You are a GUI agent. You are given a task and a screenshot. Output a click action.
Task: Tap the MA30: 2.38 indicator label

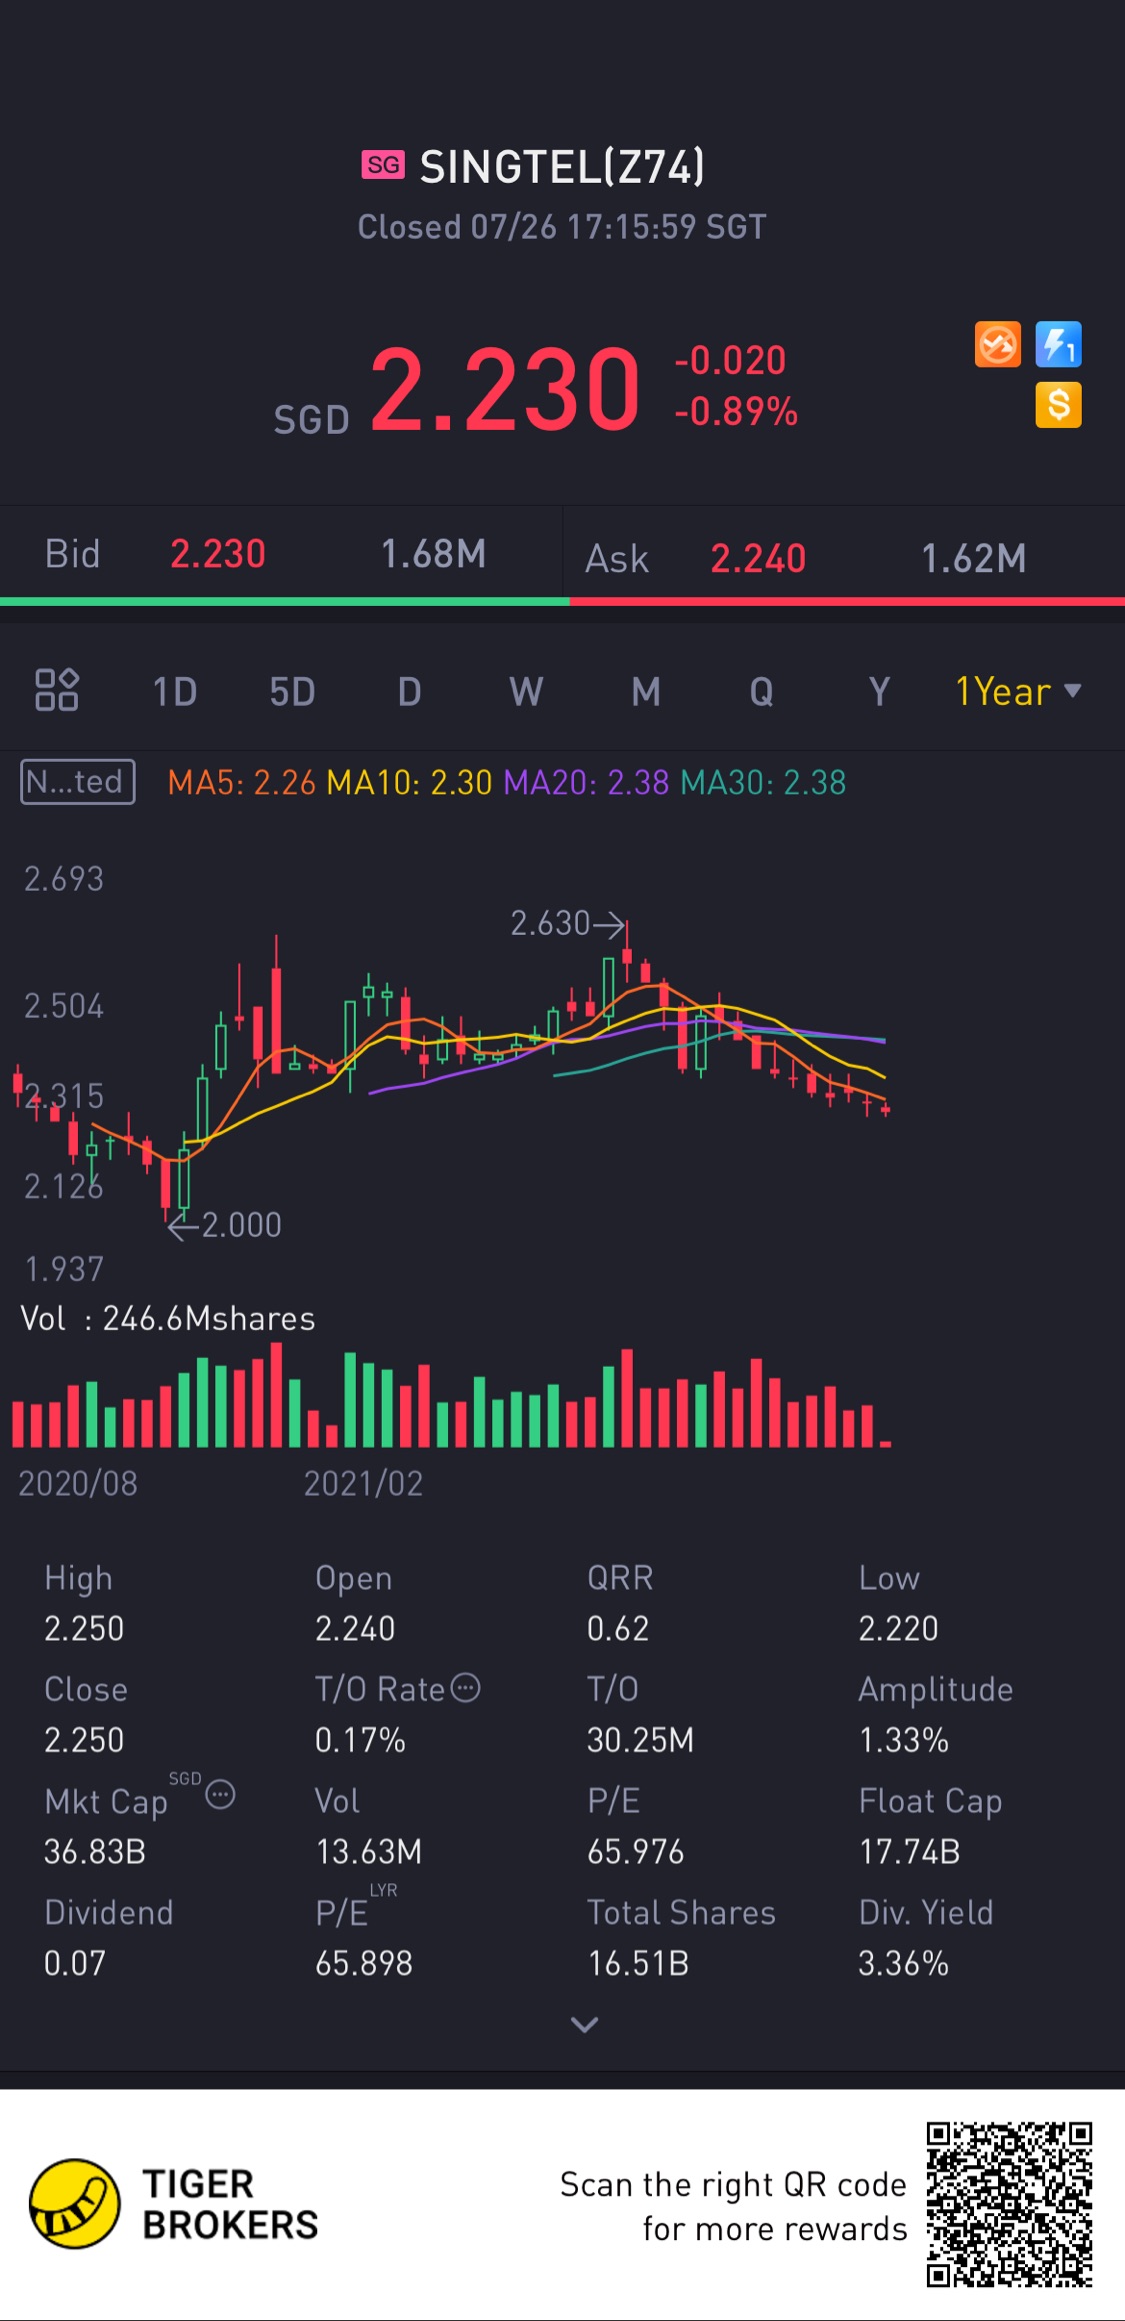click(x=763, y=782)
